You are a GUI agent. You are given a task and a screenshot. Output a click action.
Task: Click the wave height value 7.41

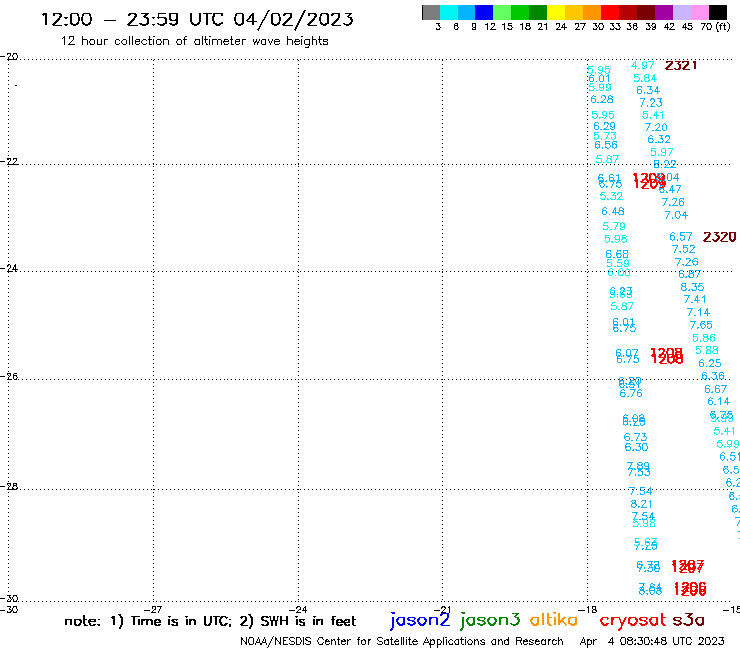point(695,299)
